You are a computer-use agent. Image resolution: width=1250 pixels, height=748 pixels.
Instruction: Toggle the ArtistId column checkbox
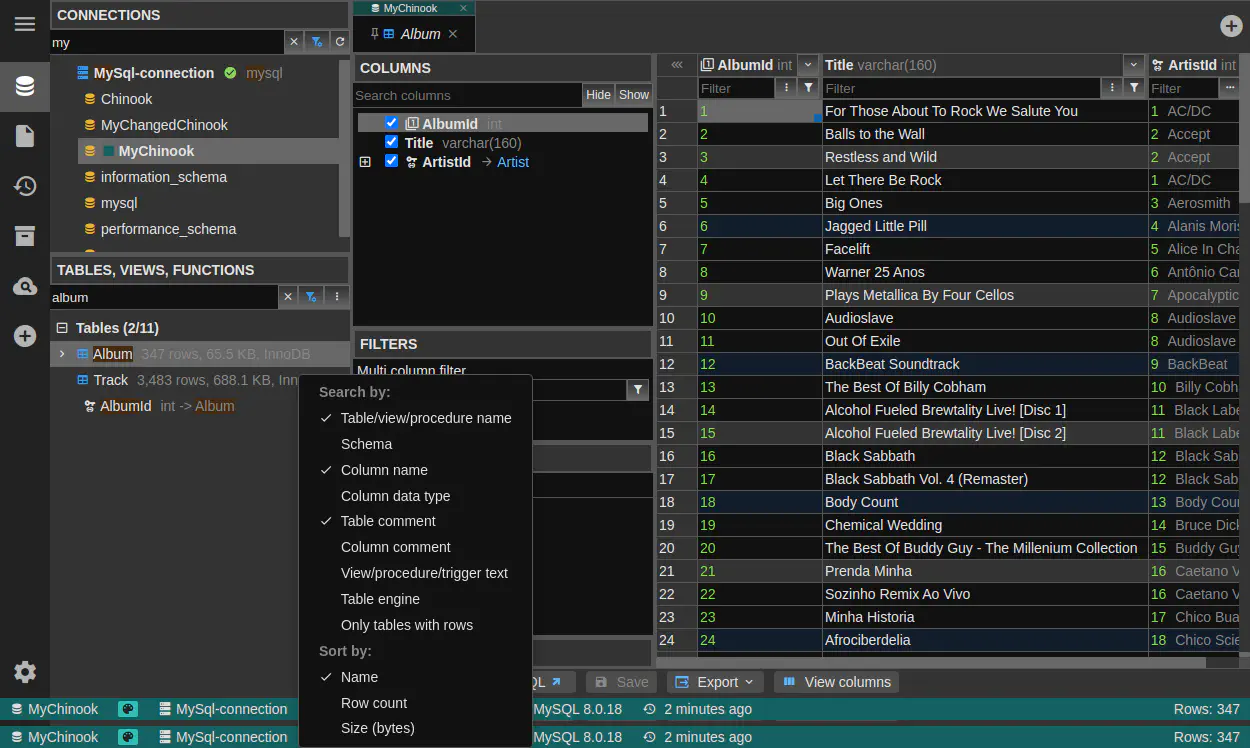coord(392,161)
